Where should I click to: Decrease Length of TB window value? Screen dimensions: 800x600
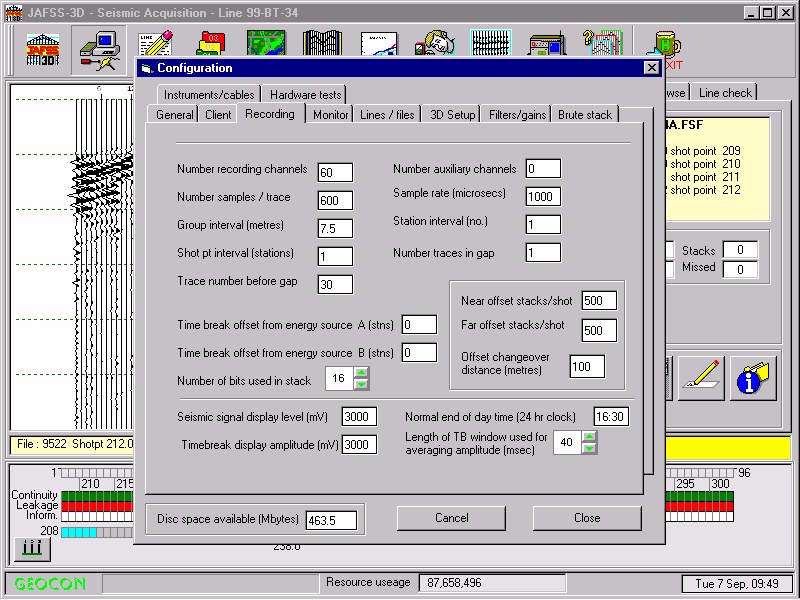(x=589, y=448)
